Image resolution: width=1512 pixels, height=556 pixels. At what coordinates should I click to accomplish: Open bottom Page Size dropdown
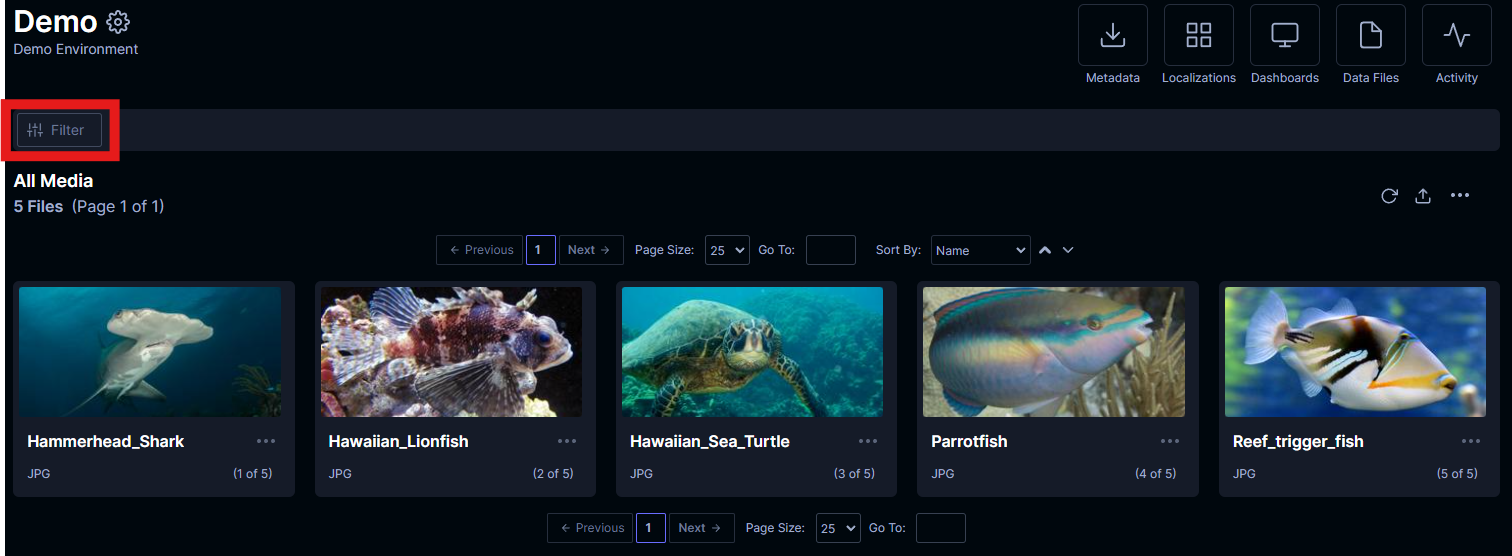tap(838, 528)
